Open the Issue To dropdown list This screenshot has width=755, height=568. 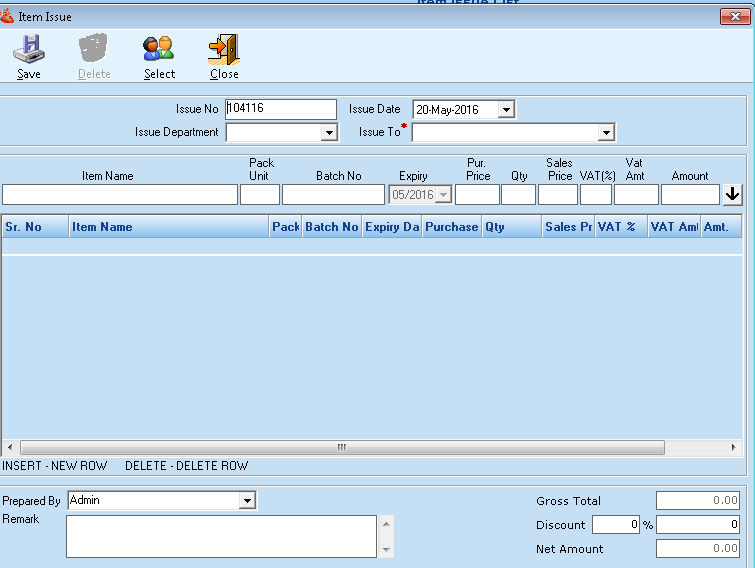[x=605, y=133]
